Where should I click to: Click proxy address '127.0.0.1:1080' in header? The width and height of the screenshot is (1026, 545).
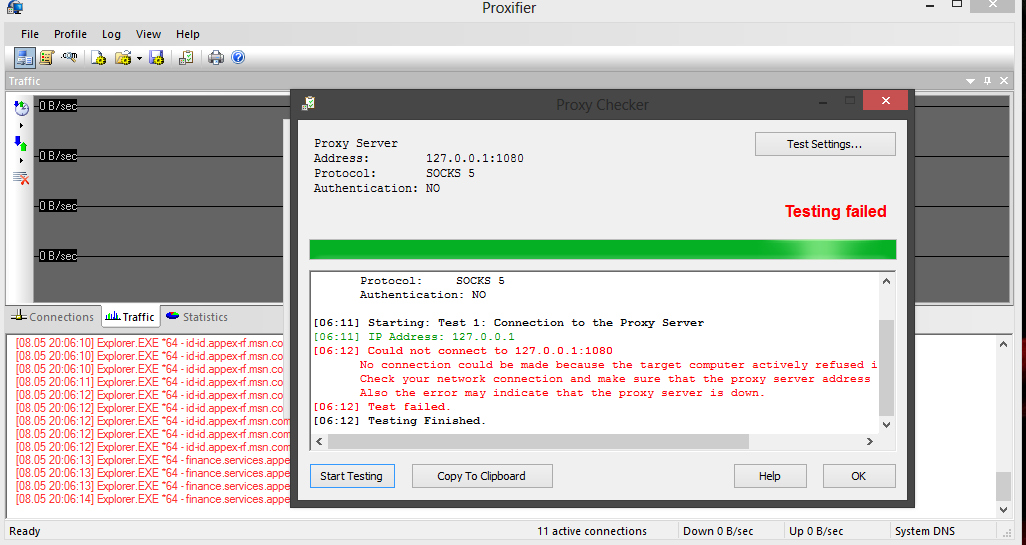tap(475, 158)
